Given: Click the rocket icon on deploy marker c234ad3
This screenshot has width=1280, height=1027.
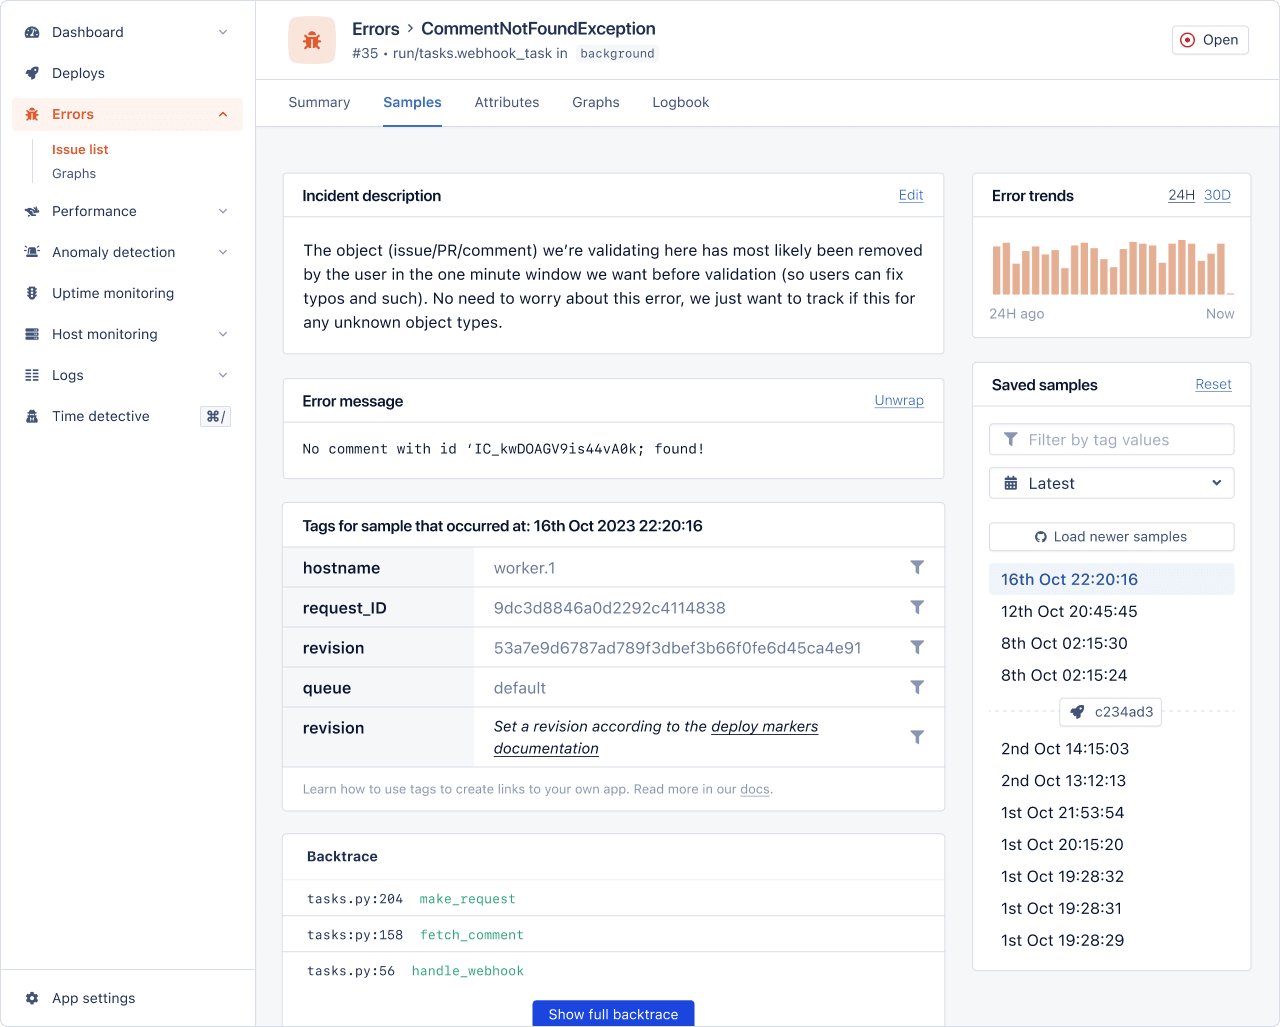Looking at the screenshot, I should pyautogui.click(x=1077, y=712).
